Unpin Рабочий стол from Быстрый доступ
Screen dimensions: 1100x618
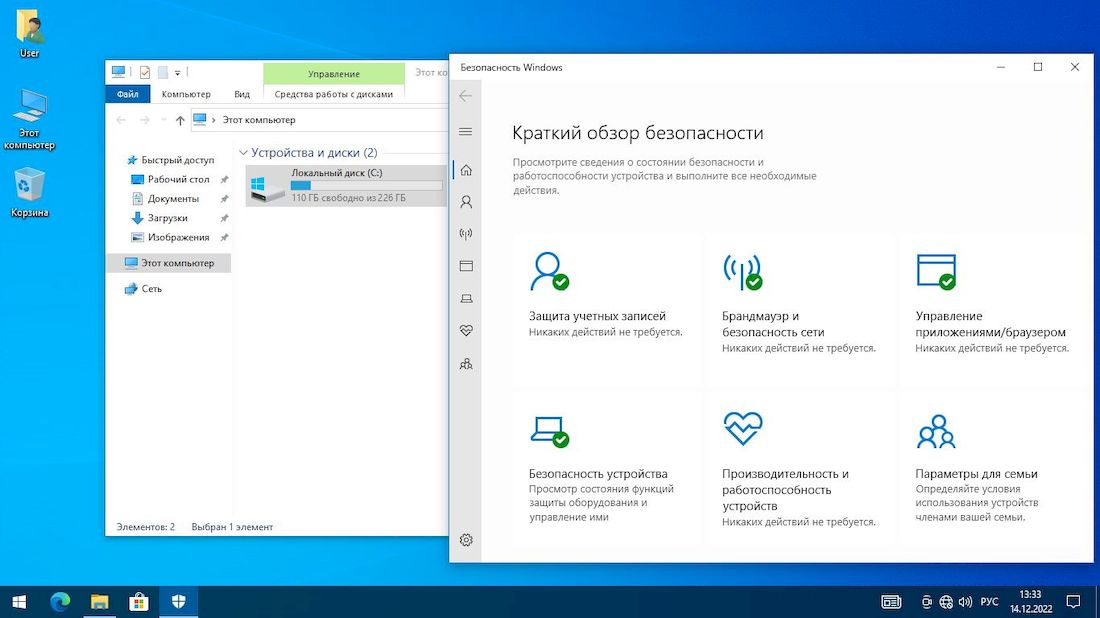(224, 178)
